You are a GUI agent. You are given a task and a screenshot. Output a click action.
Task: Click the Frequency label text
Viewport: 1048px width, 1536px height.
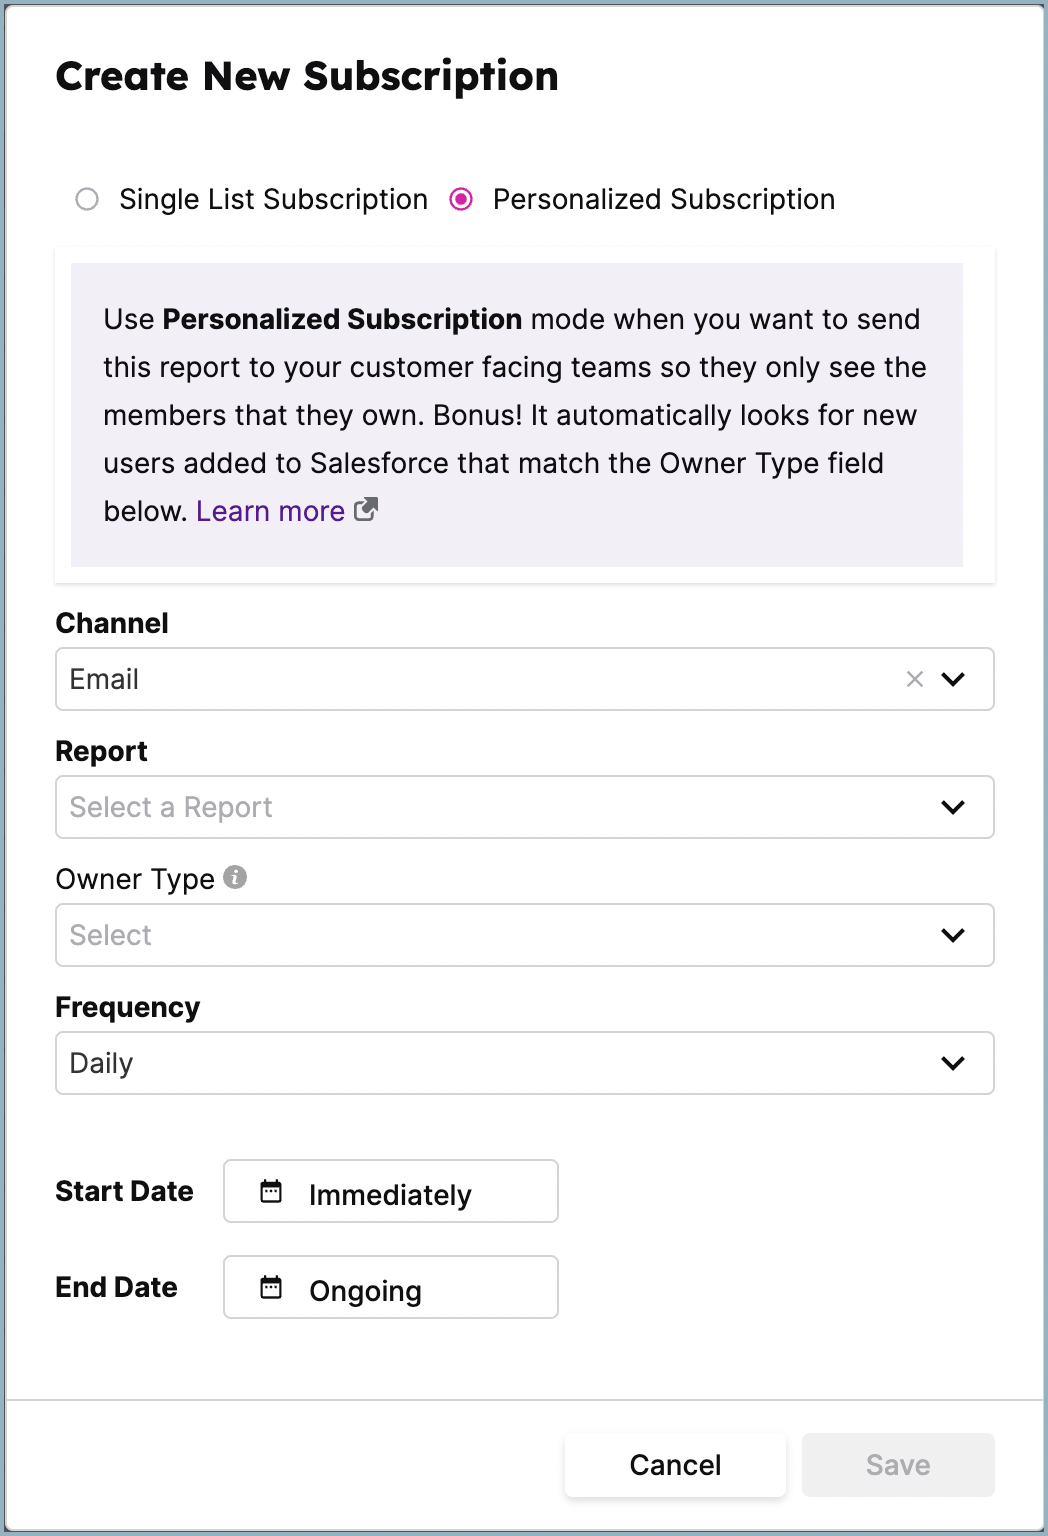click(128, 1007)
